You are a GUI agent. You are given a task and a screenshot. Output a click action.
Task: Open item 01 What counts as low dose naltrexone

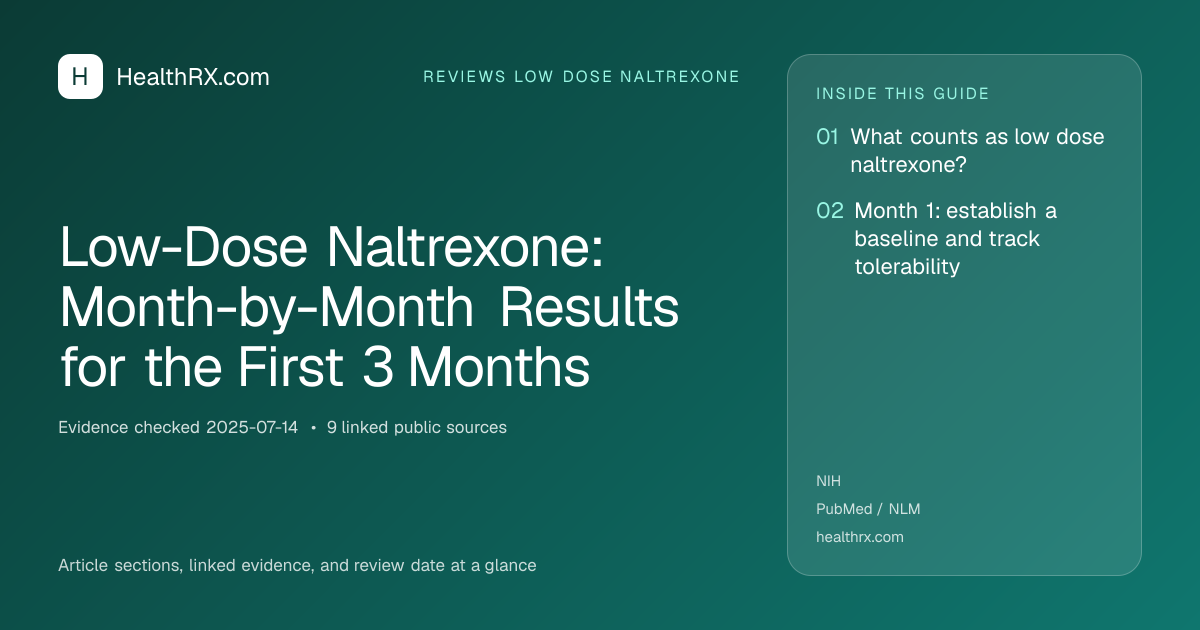(961, 151)
